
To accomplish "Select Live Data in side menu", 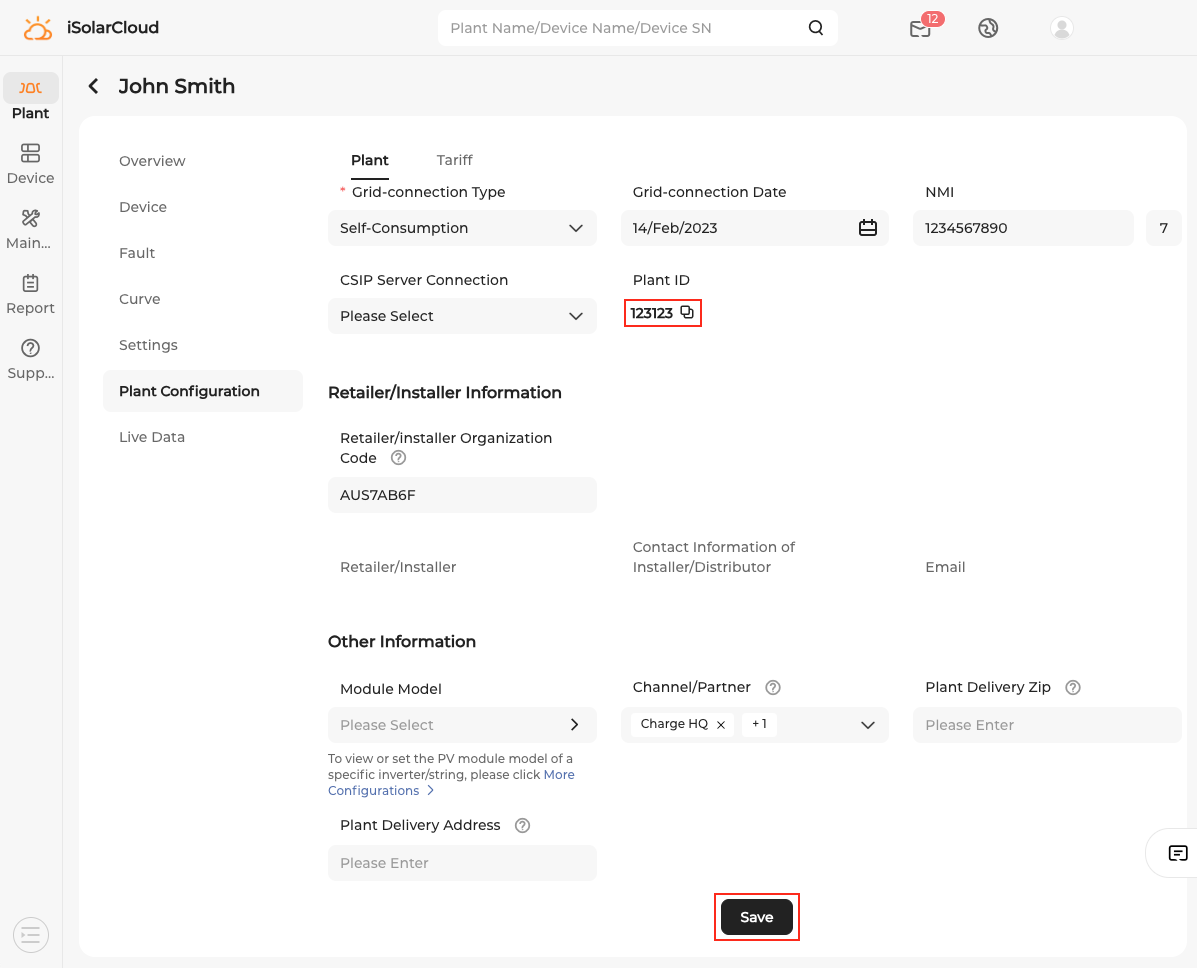I will click(x=152, y=437).
